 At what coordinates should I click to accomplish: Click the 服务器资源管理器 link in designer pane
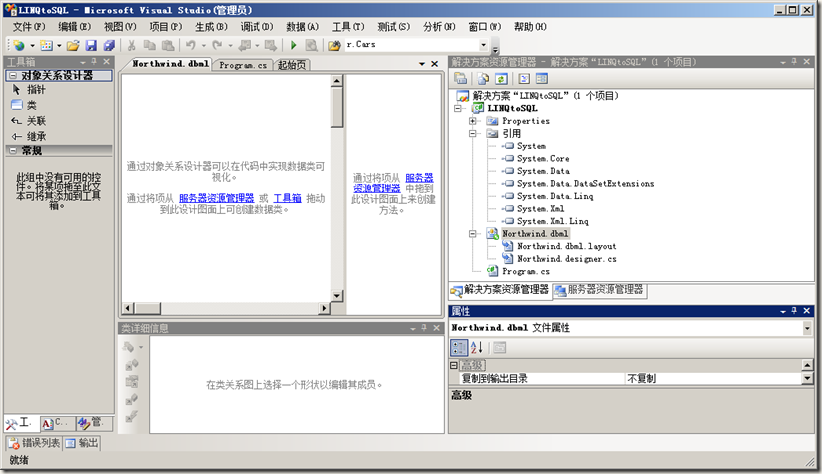coord(217,198)
